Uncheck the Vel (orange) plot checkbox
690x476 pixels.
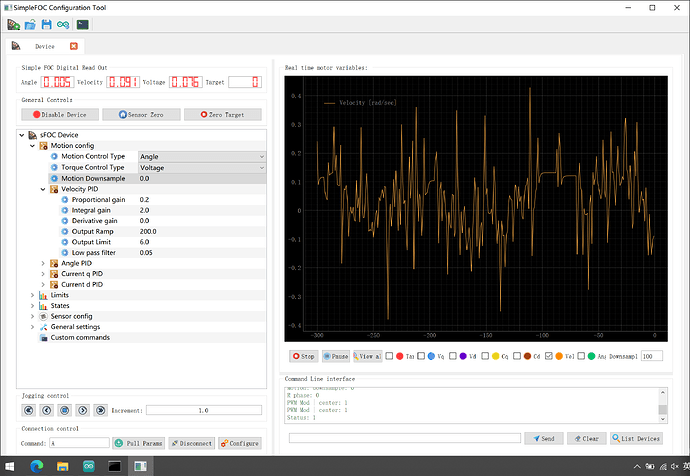(x=549, y=356)
